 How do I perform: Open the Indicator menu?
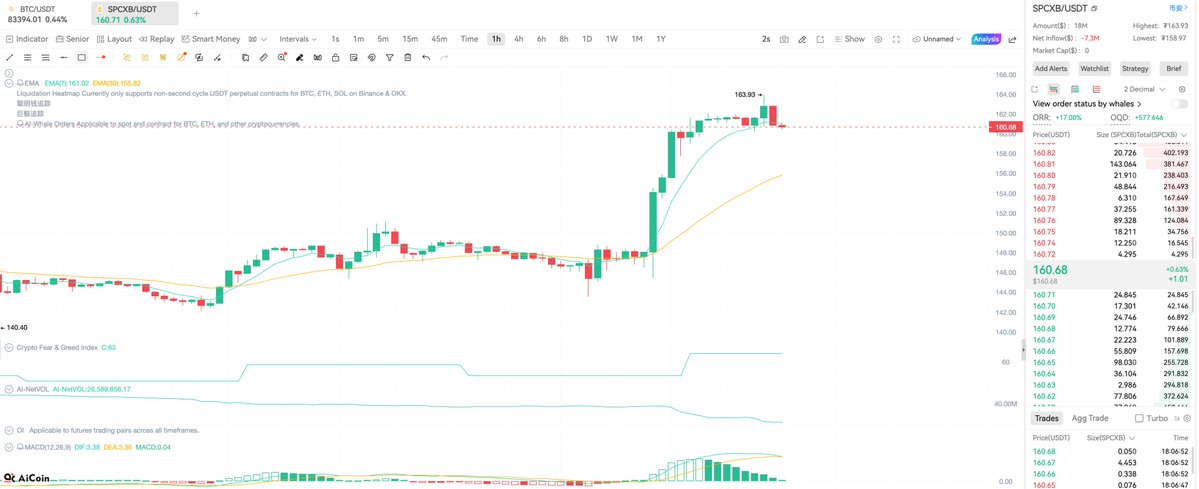click(27, 39)
